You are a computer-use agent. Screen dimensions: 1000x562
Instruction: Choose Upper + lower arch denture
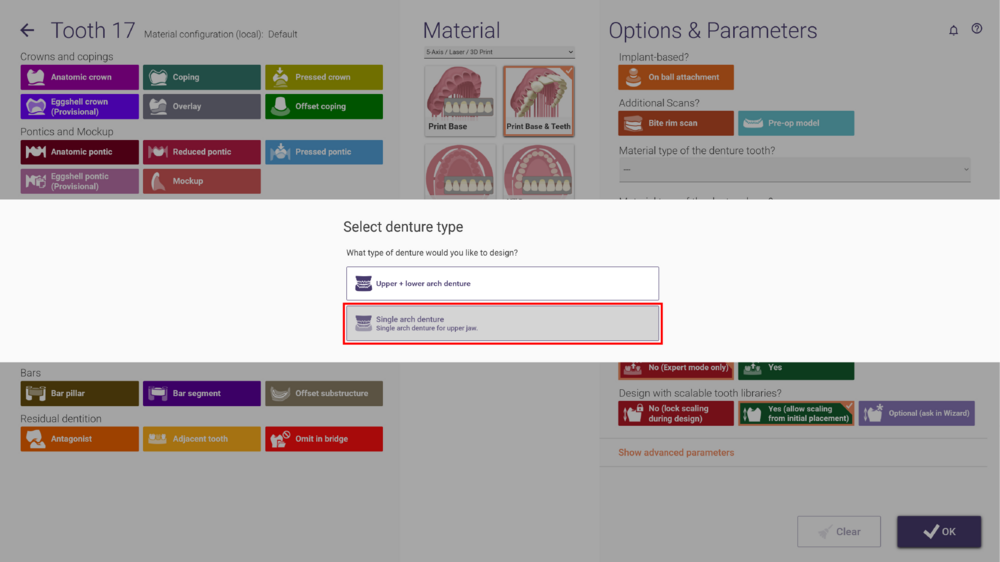[503, 283]
